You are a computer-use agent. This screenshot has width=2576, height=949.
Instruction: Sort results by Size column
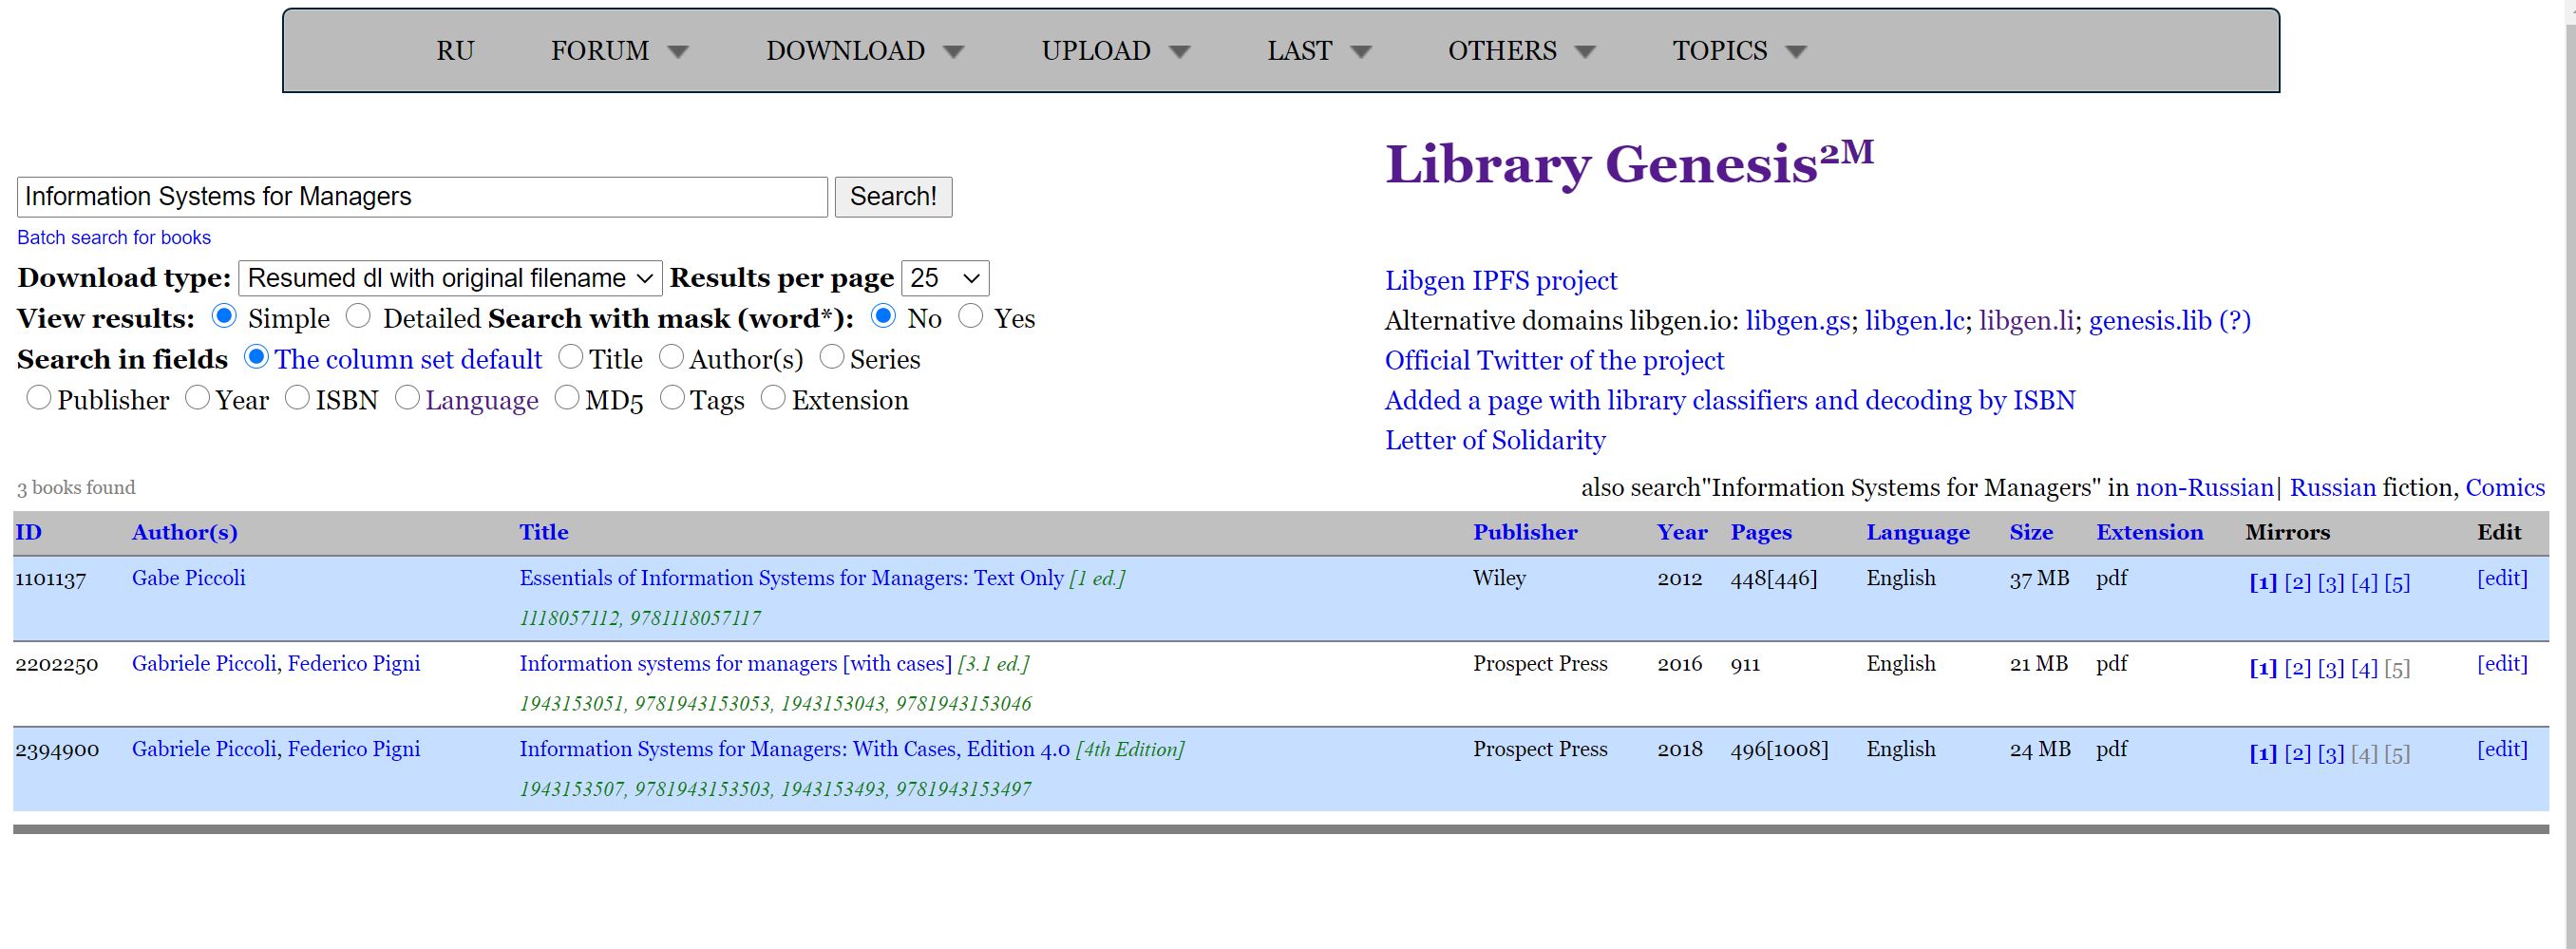point(2031,533)
